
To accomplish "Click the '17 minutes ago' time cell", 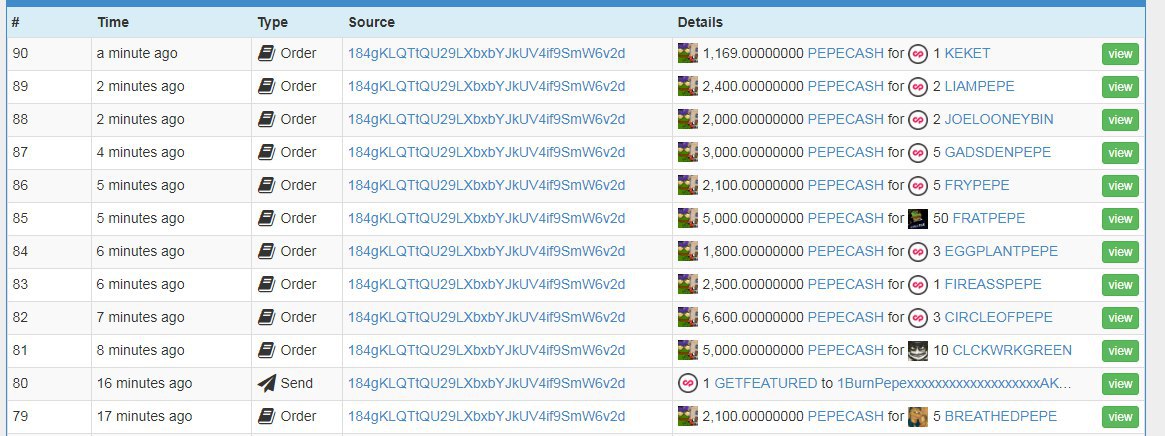I will pos(144,416).
